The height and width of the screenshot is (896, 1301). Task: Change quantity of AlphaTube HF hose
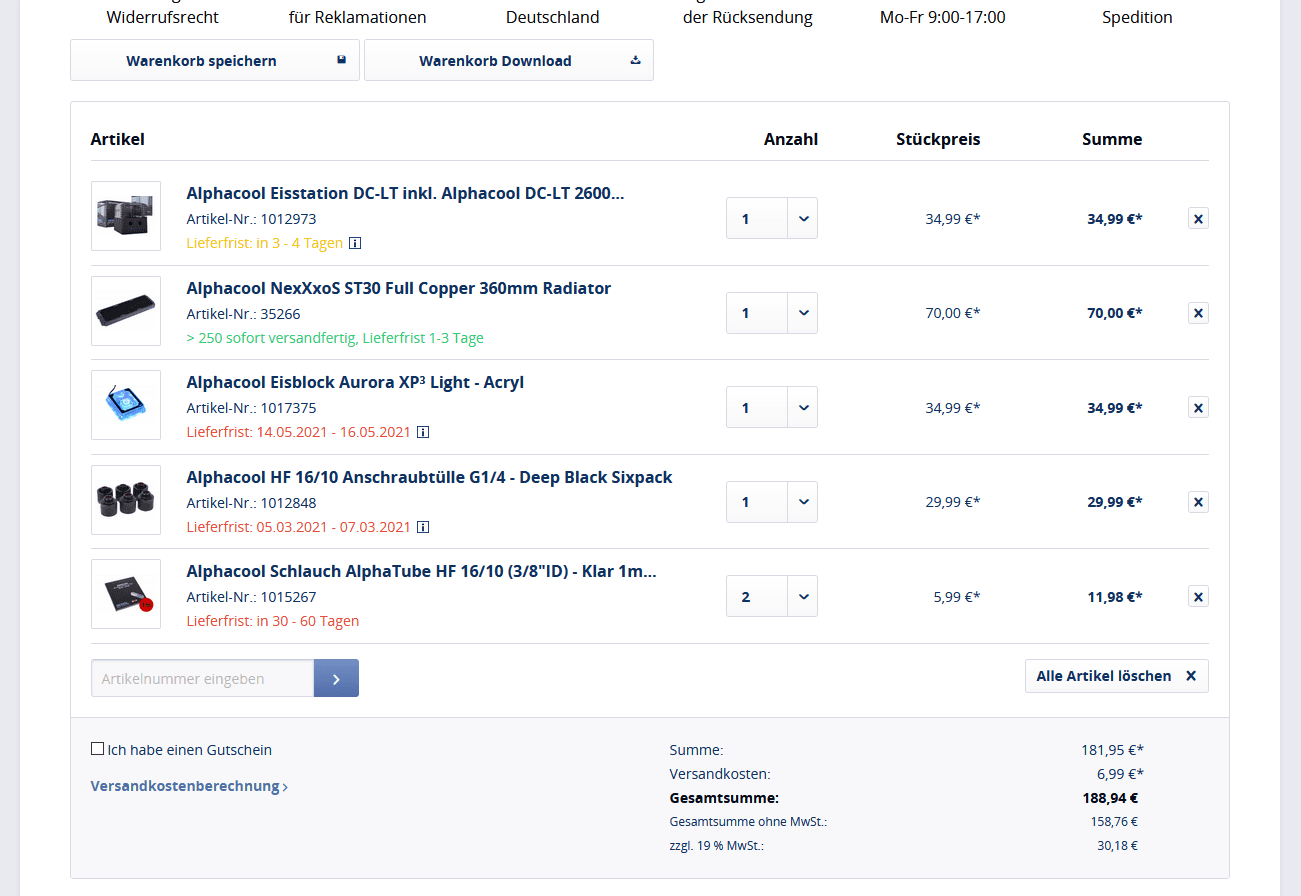tap(802, 597)
